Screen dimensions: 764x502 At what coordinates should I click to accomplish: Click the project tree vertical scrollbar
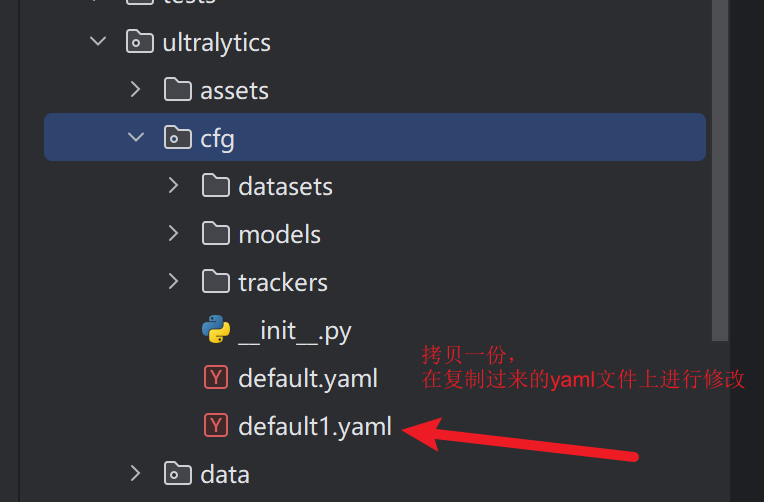coord(720,171)
